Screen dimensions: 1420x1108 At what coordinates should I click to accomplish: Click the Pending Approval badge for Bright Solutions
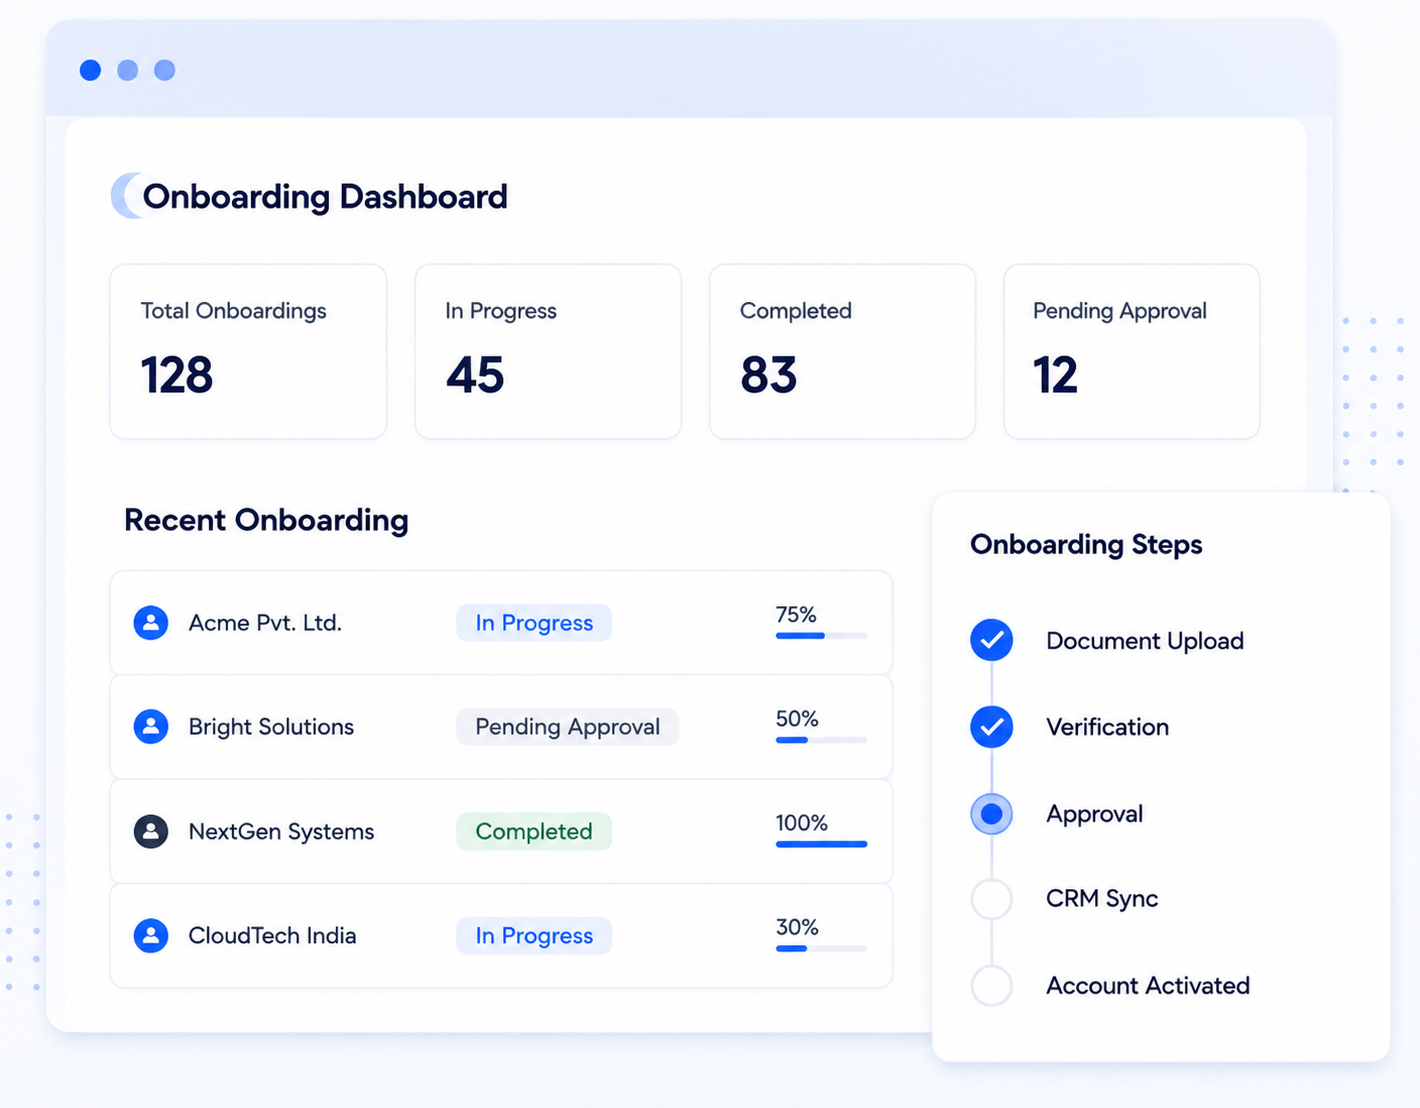(567, 726)
